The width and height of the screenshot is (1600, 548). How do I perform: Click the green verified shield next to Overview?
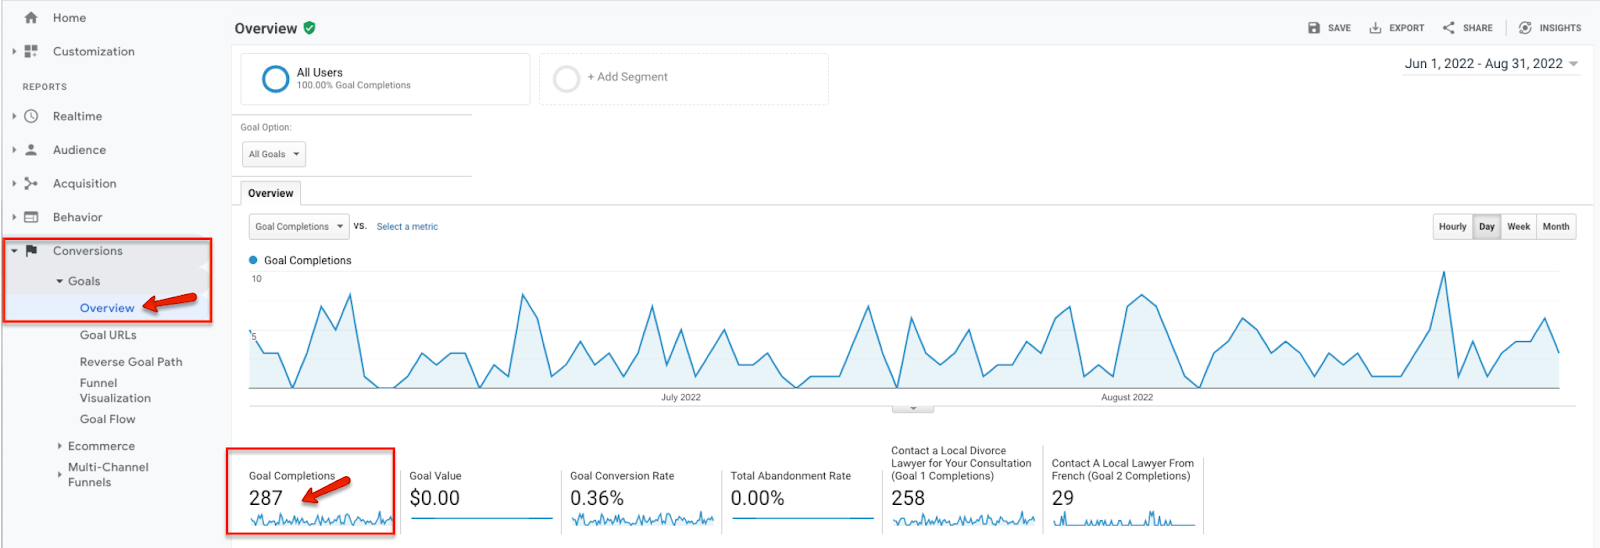click(309, 28)
